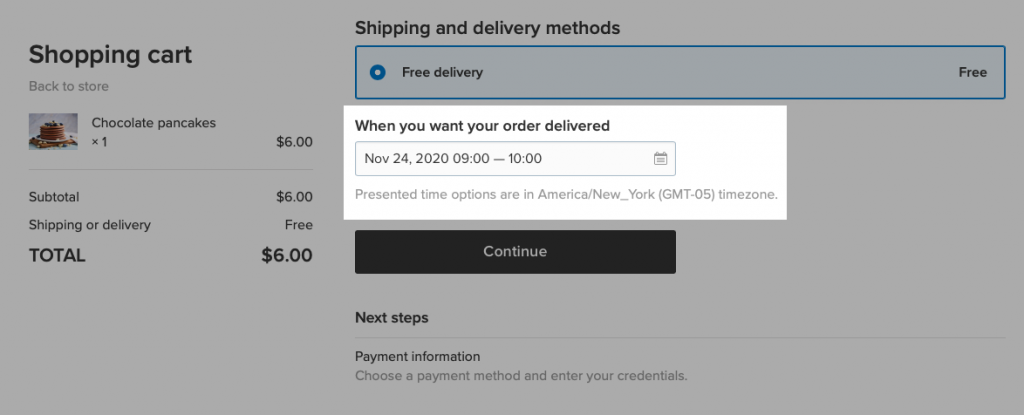The height and width of the screenshot is (415, 1024).
Task: Select the Free delivery radio button
Action: pos(377,73)
